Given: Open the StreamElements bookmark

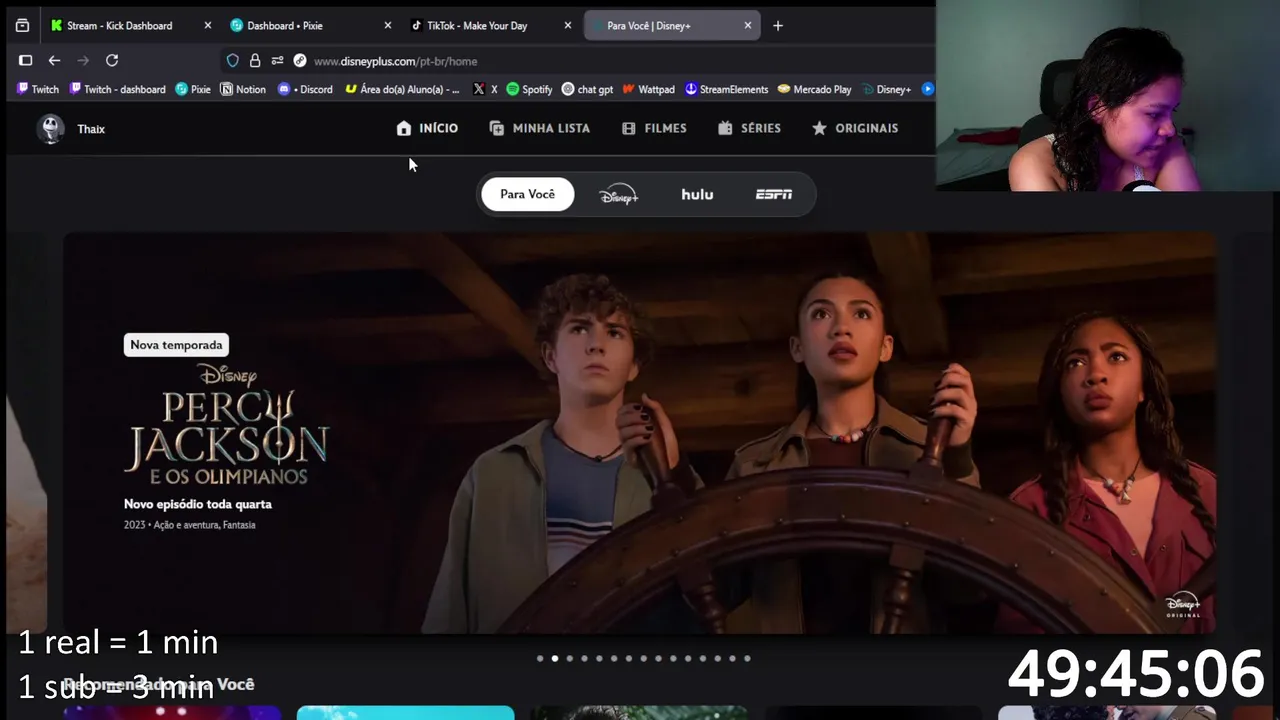Looking at the screenshot, I should (x=726, y=89).
